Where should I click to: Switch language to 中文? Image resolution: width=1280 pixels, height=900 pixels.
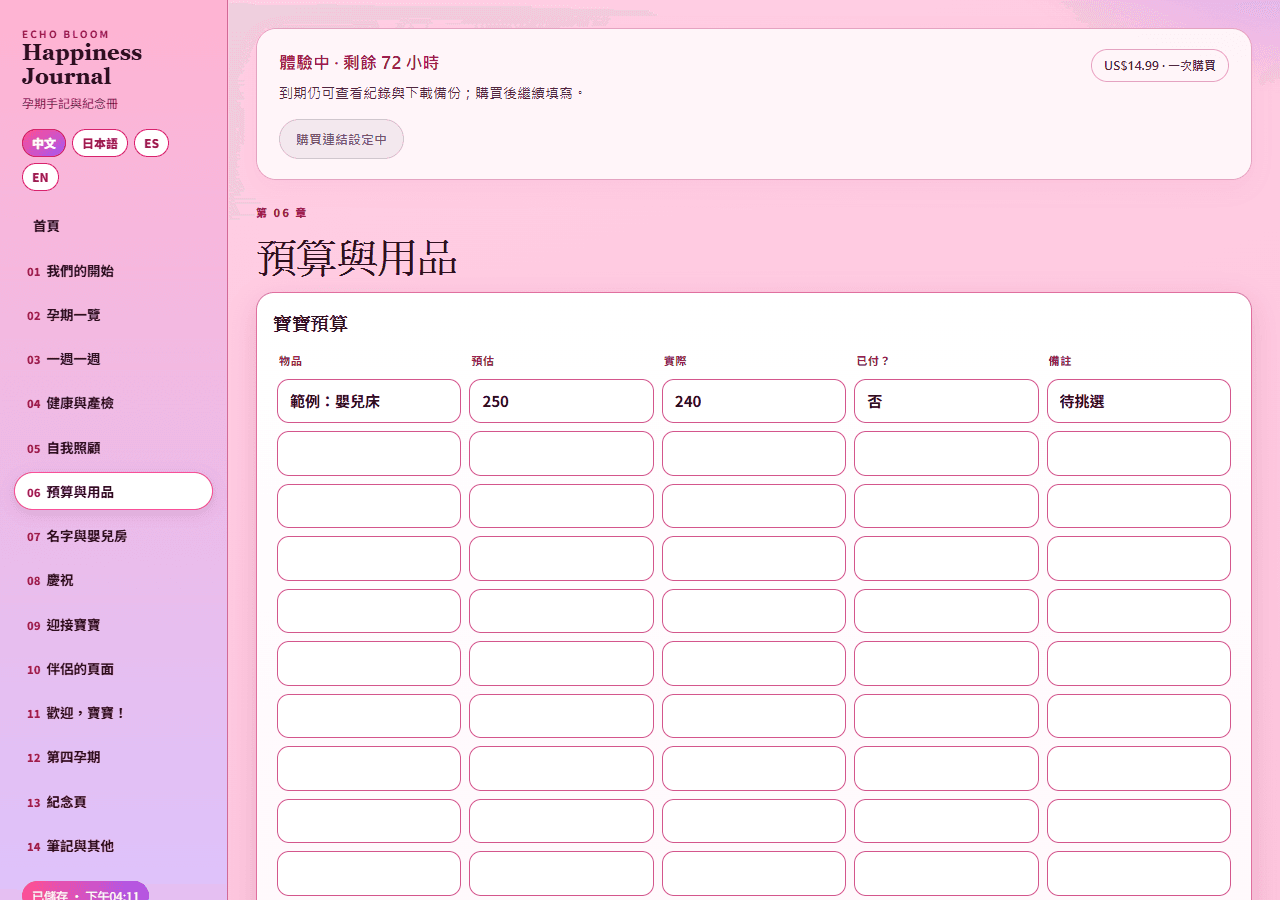coord(44,143)
